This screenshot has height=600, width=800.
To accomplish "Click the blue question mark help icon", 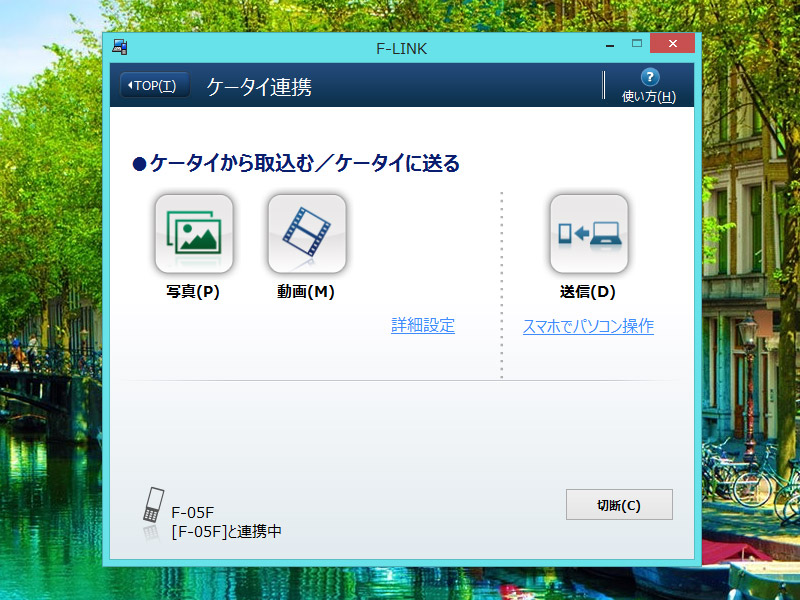I will (649, 77).
